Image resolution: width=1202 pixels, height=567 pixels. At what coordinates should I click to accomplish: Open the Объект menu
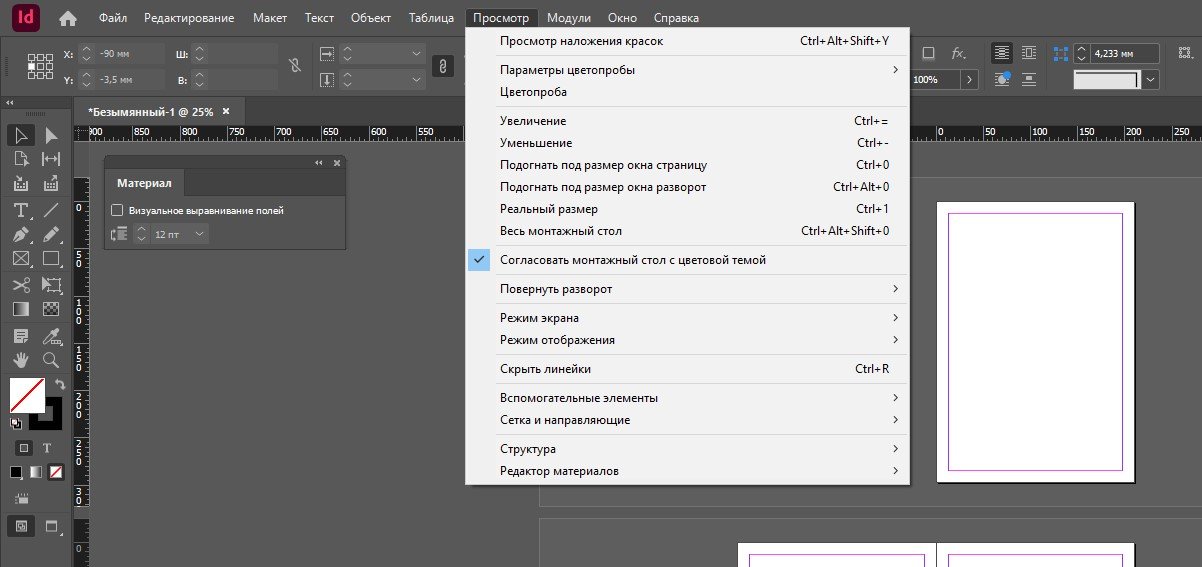(x=371, y=18)
